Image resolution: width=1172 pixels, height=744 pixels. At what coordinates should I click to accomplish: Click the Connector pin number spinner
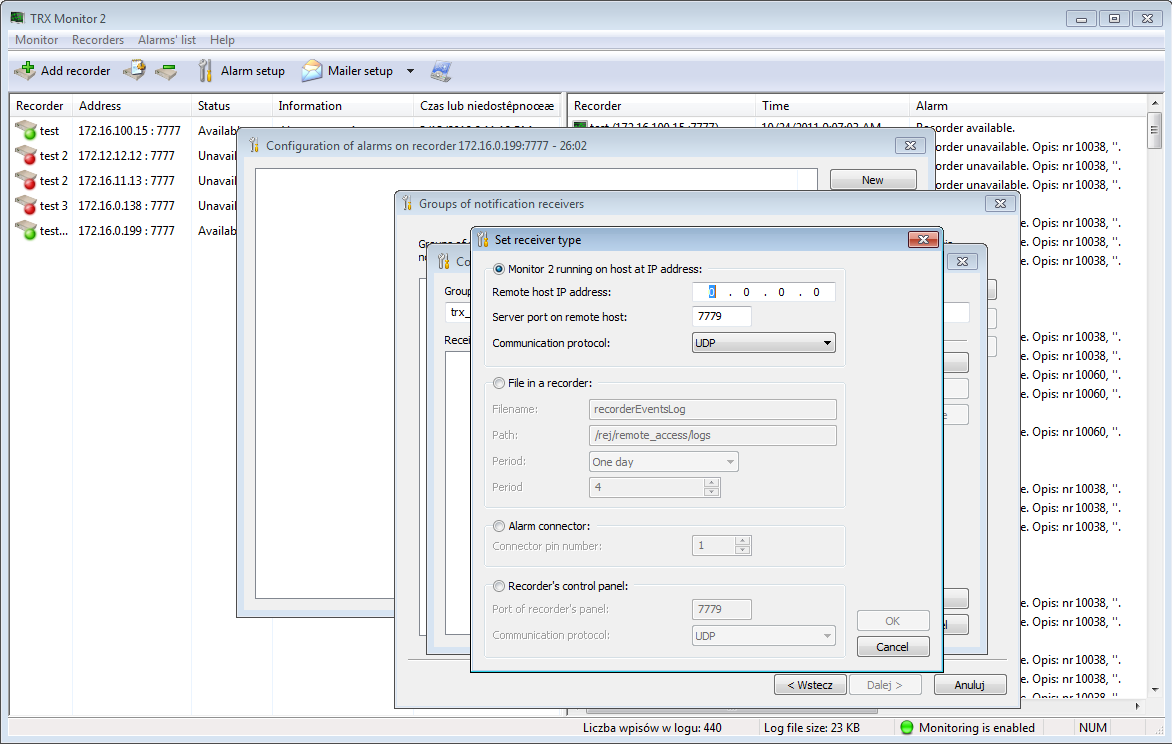(721, 546)
